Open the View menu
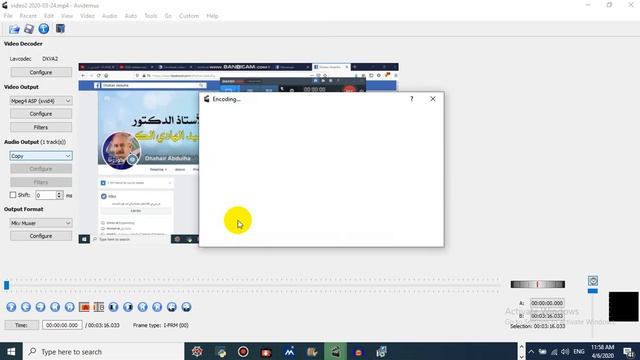The height and width of the screenshot is (360, 640). tap(67, 16)
